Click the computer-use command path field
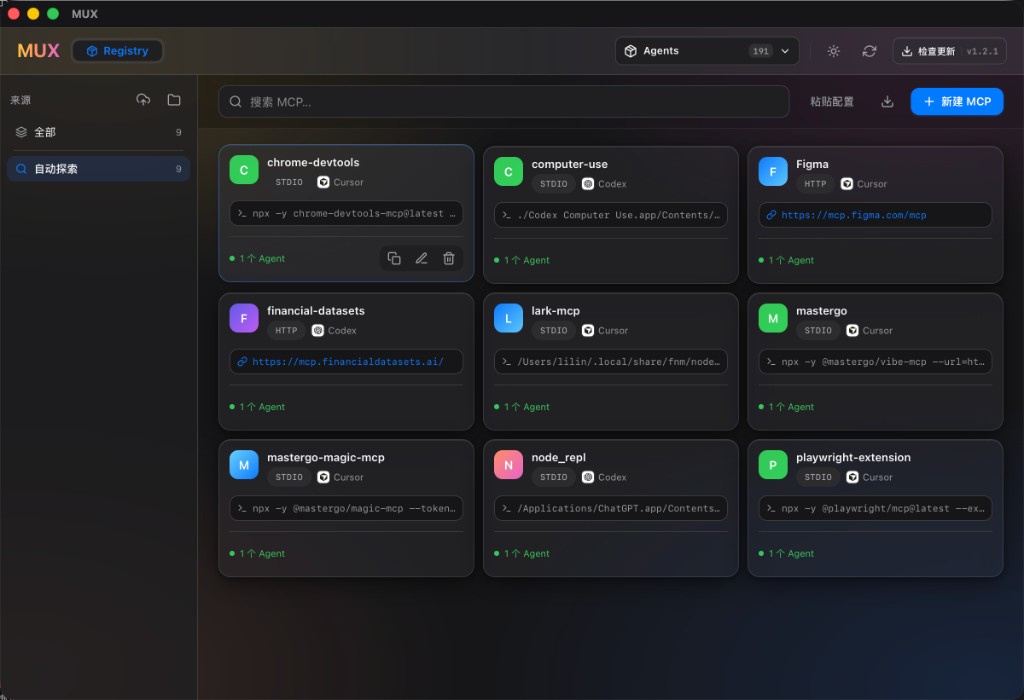Image resolution: width=1024 pixels, height=700 pixels. coord(611,215)
